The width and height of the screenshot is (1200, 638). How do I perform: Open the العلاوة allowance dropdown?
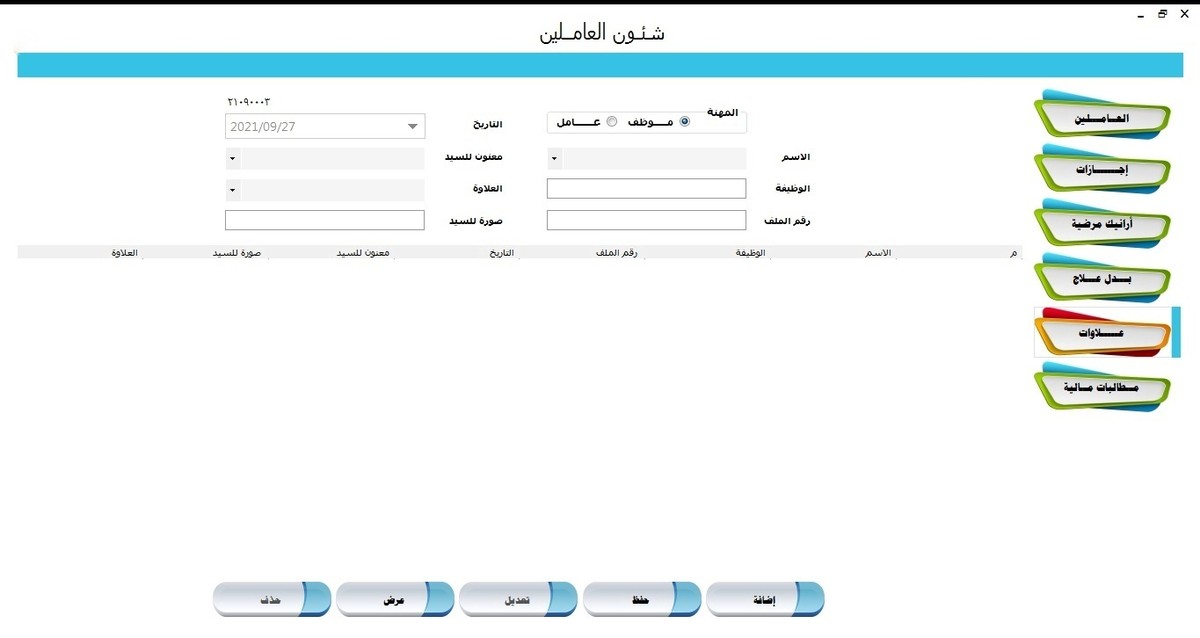click(x=231, y=189)
